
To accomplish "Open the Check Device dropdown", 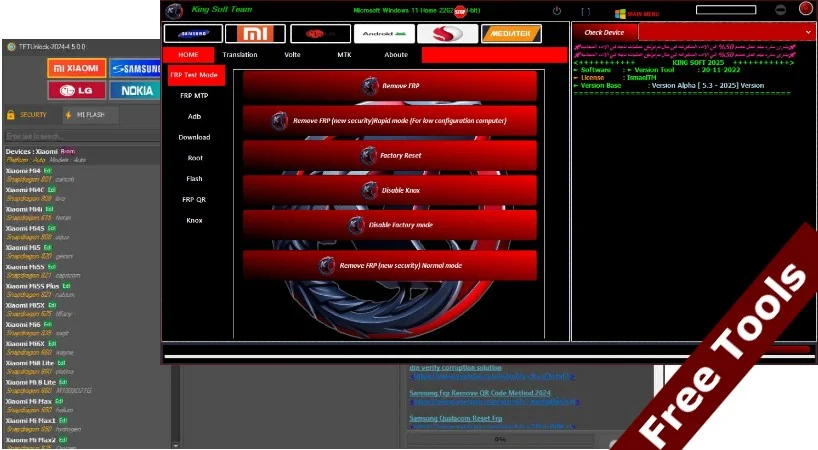I will pos(741,32).
